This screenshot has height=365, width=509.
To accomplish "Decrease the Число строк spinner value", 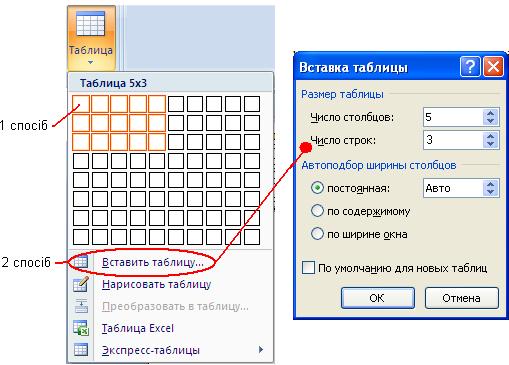I will pyautogui.click(x=490, y=144).
